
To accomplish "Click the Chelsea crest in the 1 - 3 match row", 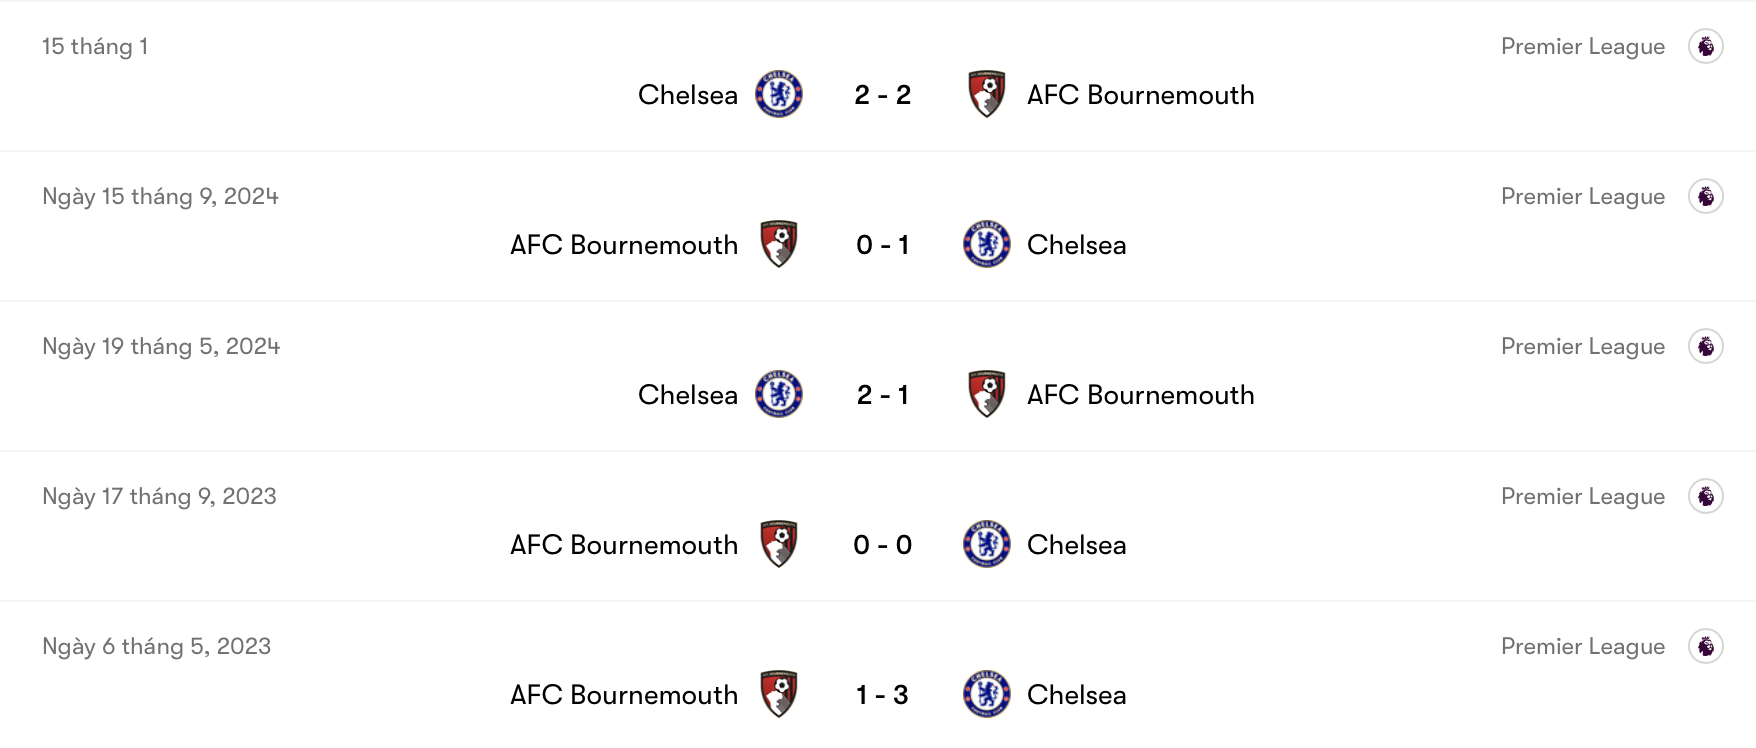I will (987, 694).
